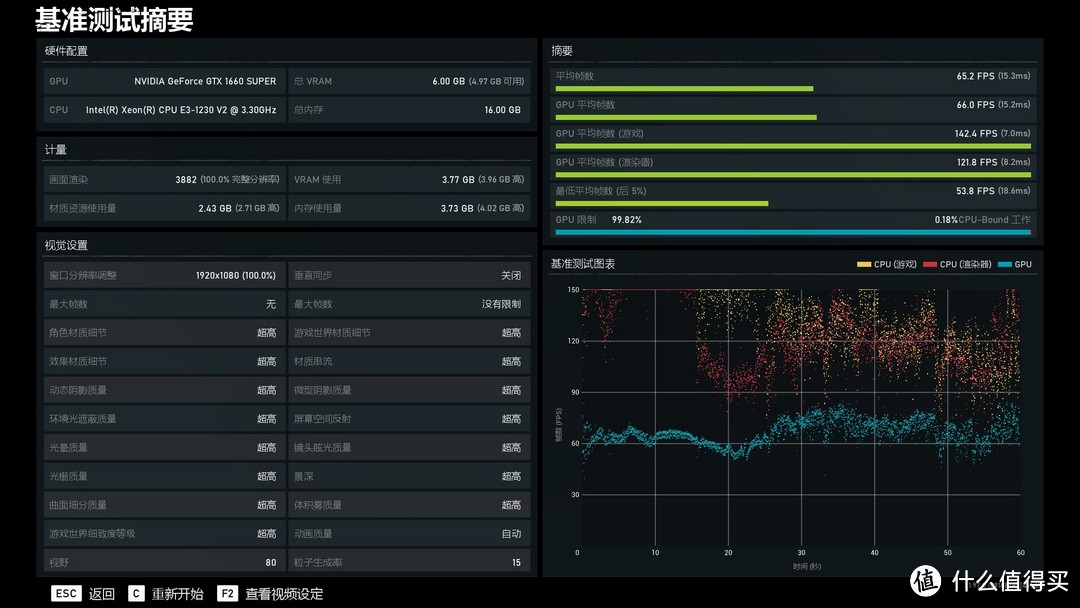Open 查看视频设定 option
The height and width of the screenshot is (608, 1080).
coord(284,594)
